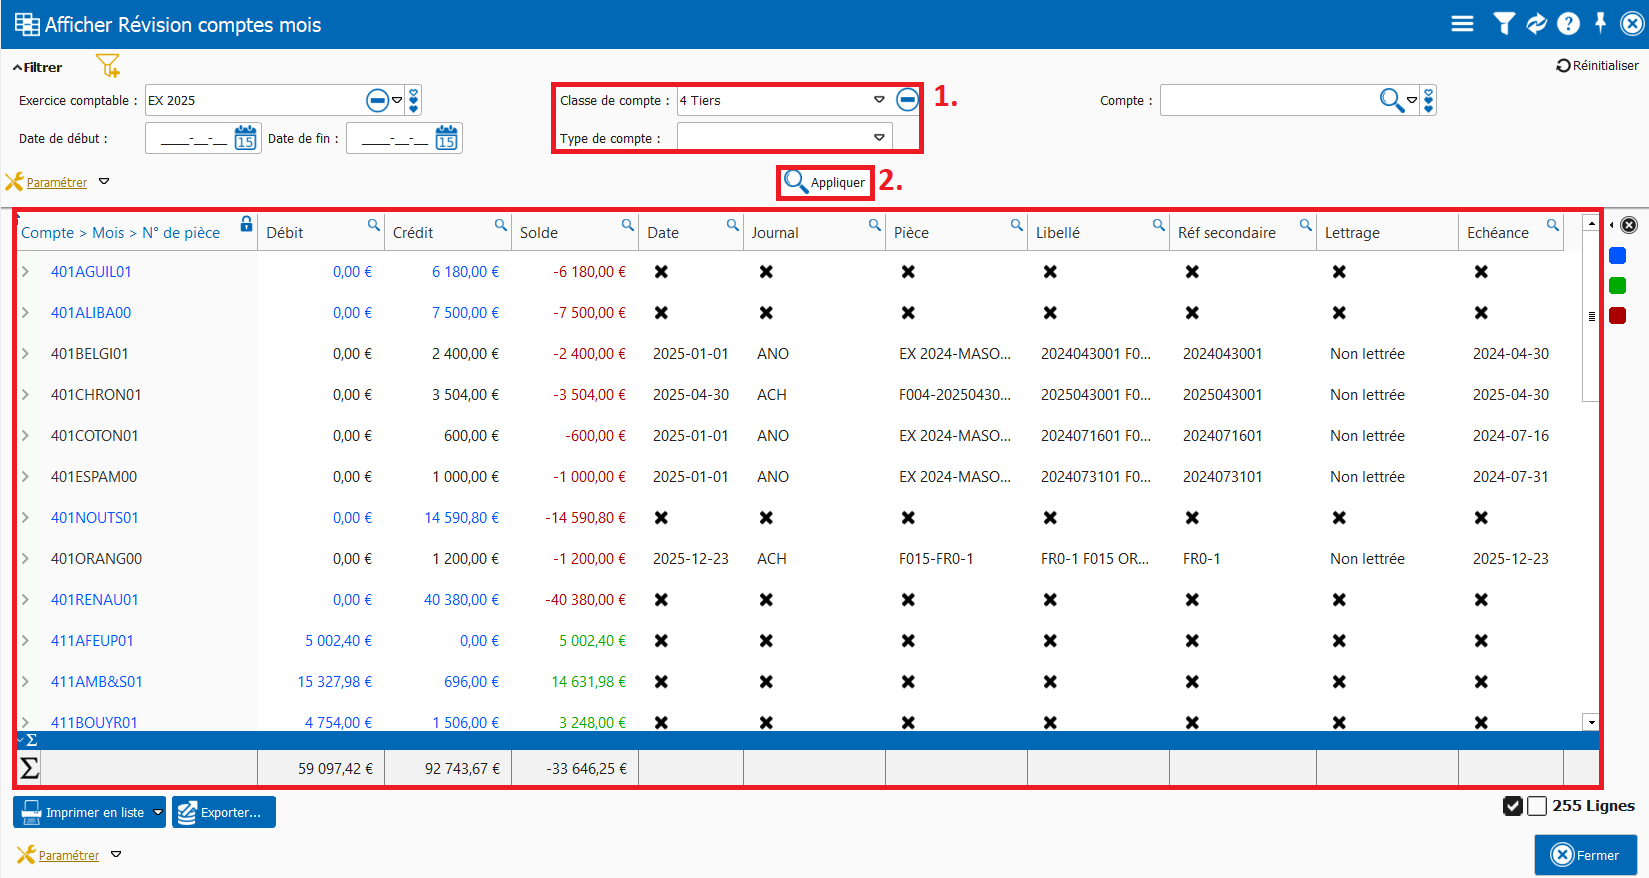This screenshot has width=1649, height=878.
Task: Click the lock icon on Compte column header
Action: click(x=246, y=225)
